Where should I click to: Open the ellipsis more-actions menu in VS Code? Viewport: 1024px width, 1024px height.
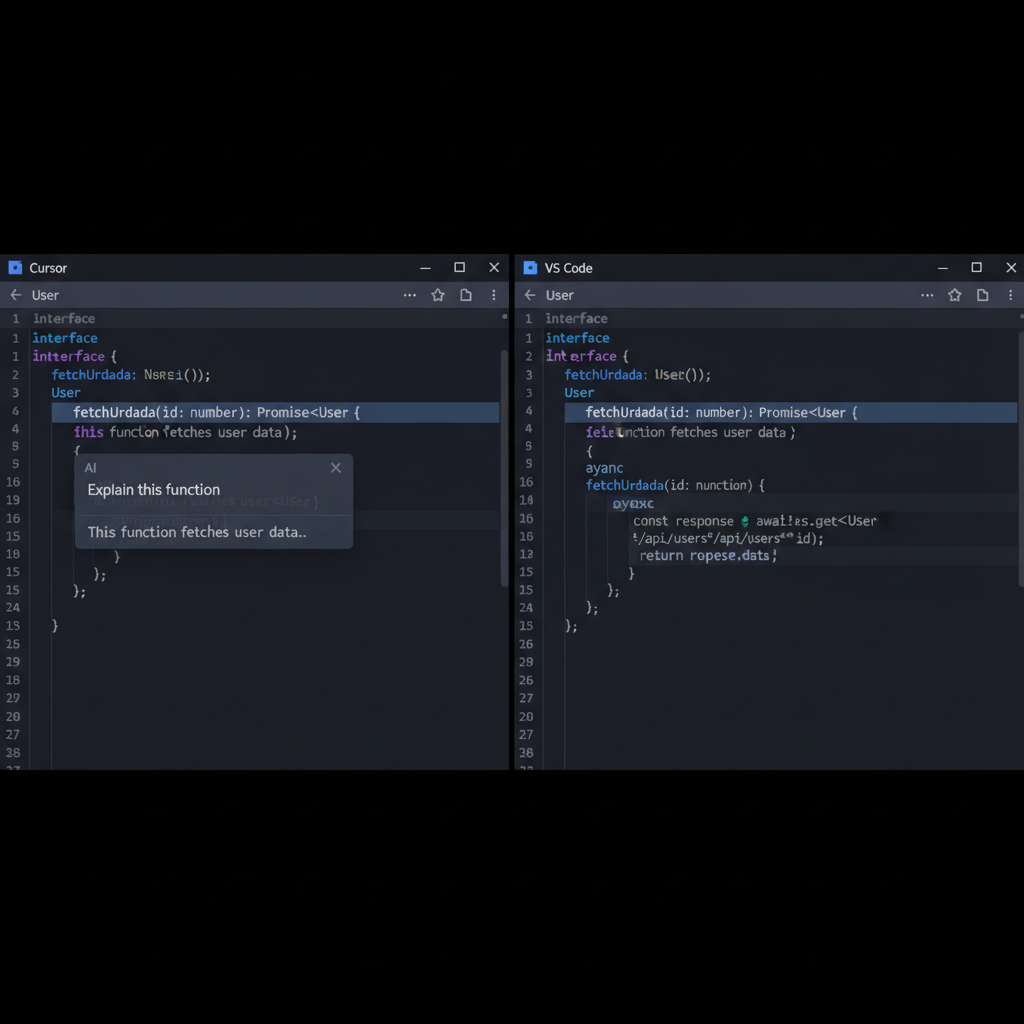pyautogui.click(x=927, y=295)
